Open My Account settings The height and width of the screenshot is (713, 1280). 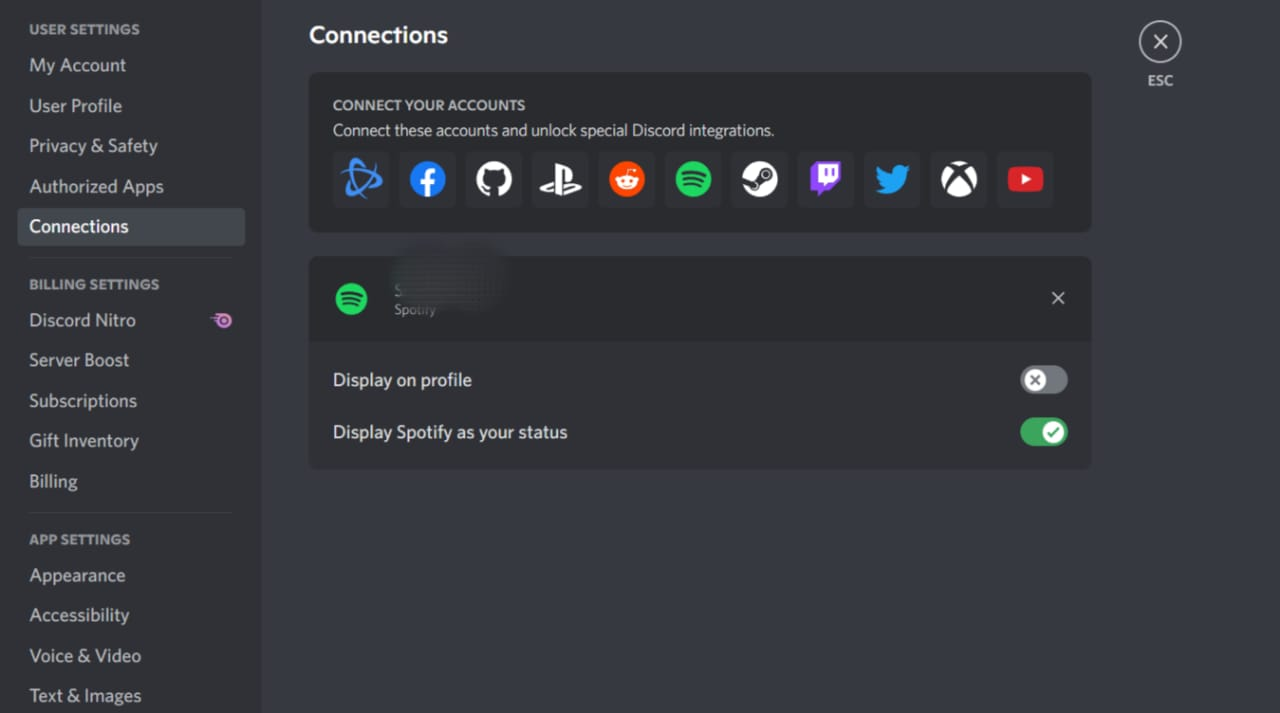tap(131, 65)
